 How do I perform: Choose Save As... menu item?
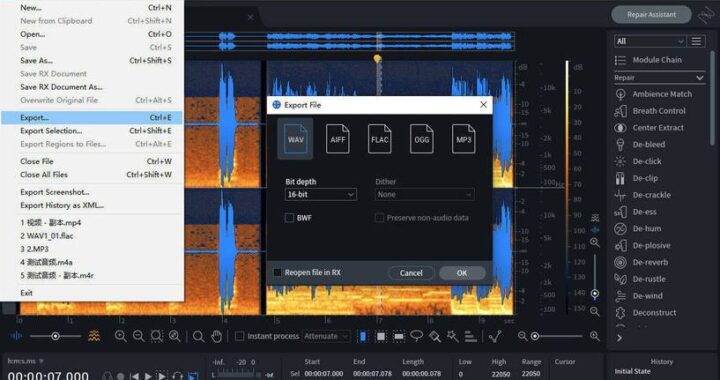[x=92, y=61]
